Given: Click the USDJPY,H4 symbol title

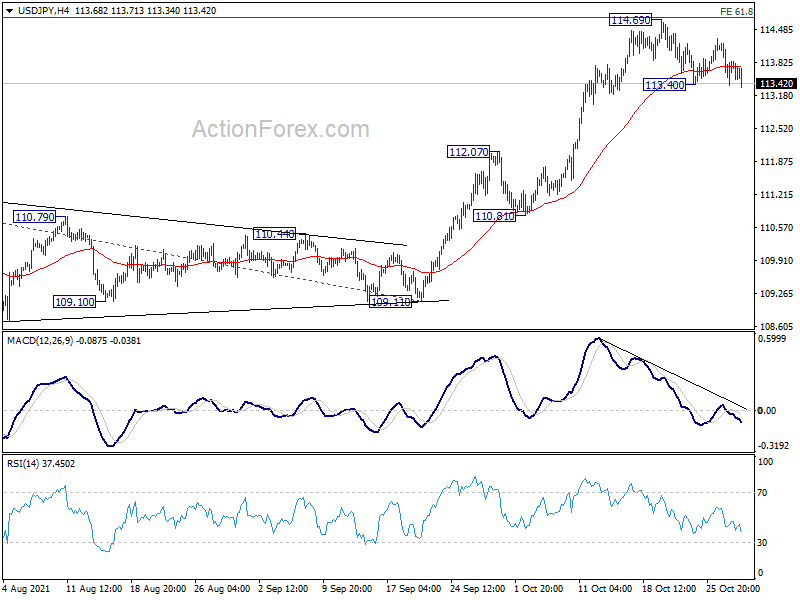Looking at the screenshot, I should pos(43,11).
